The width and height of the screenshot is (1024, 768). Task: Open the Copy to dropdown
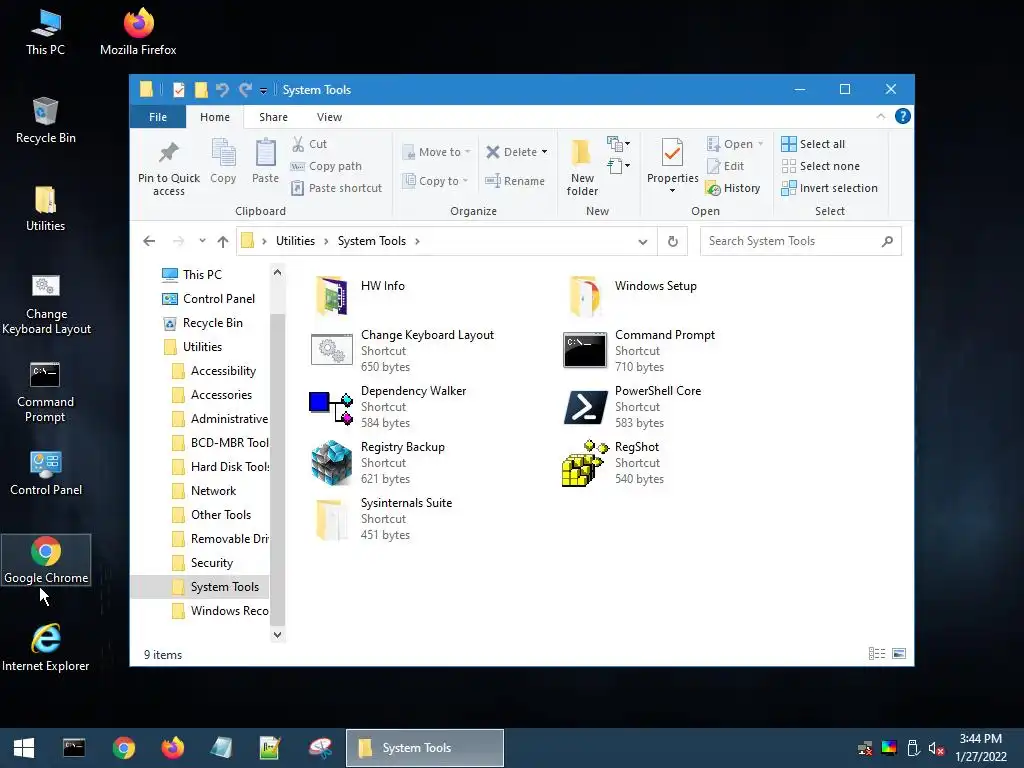[x=435, y=181]
